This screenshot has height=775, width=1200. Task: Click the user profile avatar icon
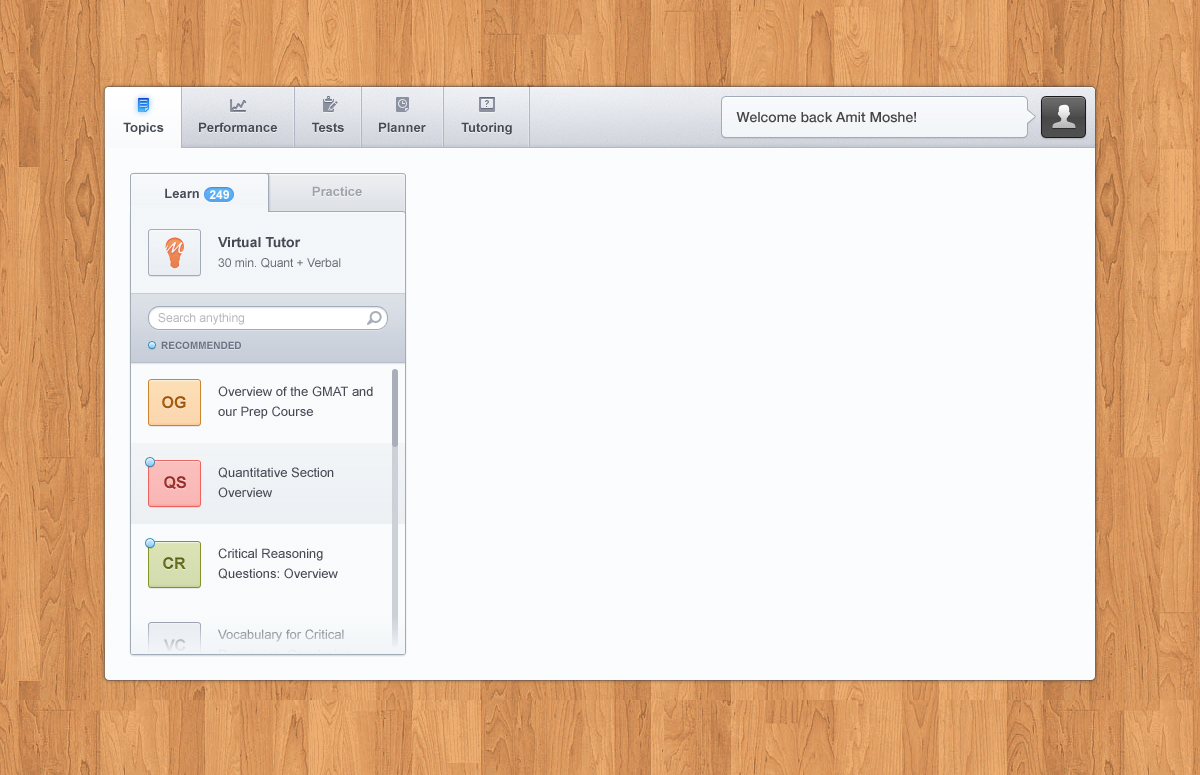[1063, 117]
